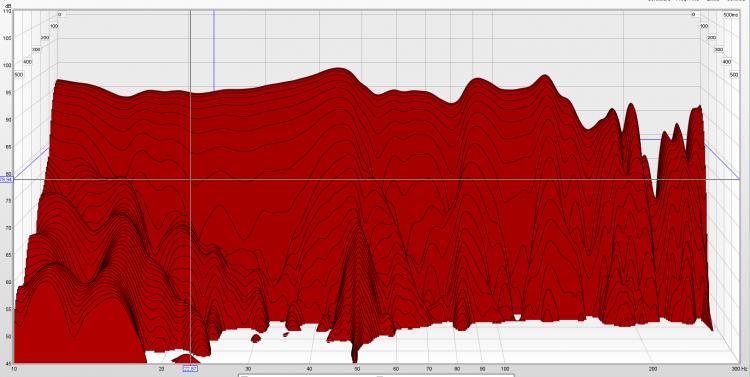
Task: Click the 45 tick at the dB axis bottom
Action: (x=8, y=364)
